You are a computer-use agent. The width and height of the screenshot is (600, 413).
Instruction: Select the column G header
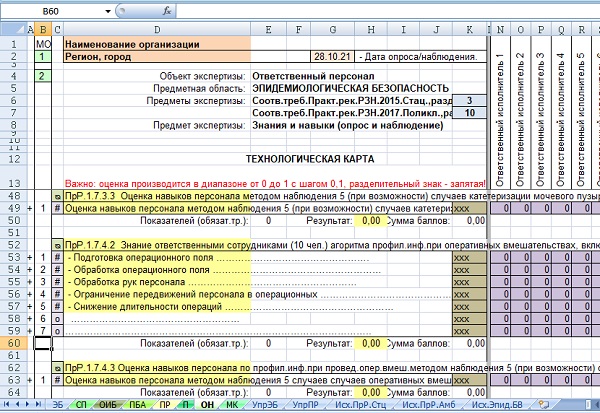pyautogui.click(x=333, y=30)
